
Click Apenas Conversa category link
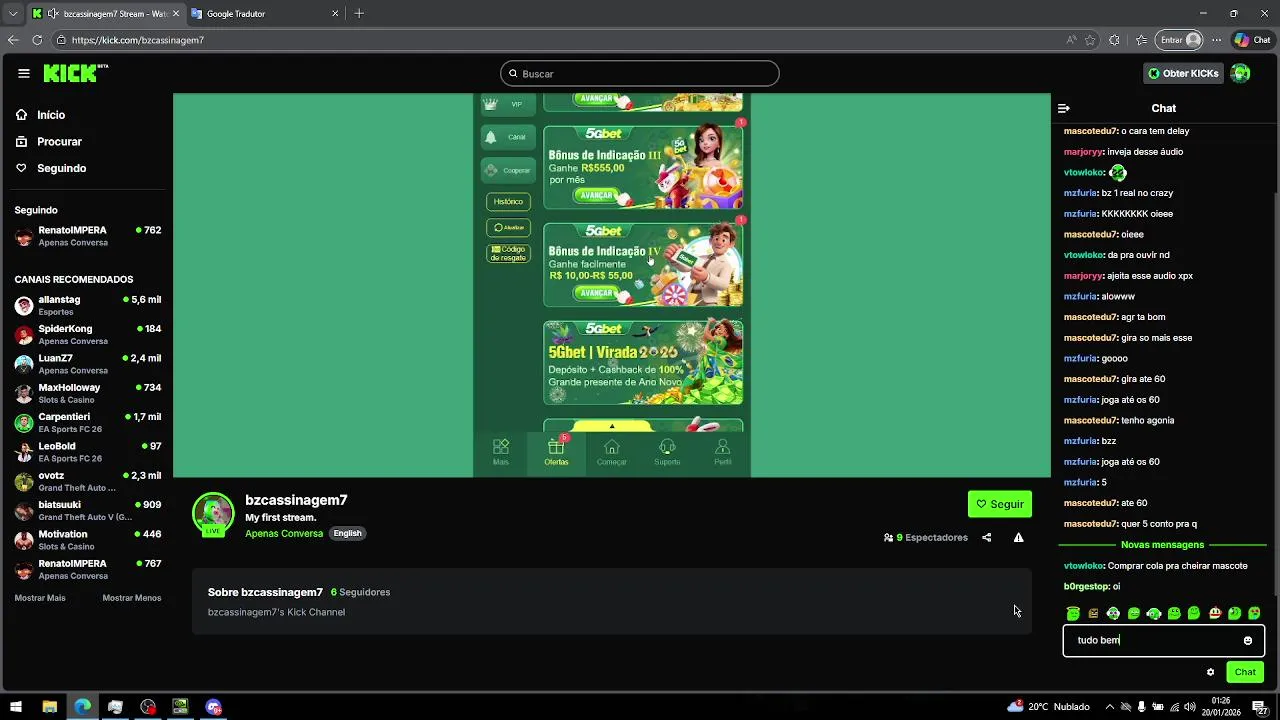click(x=284, y=533)
